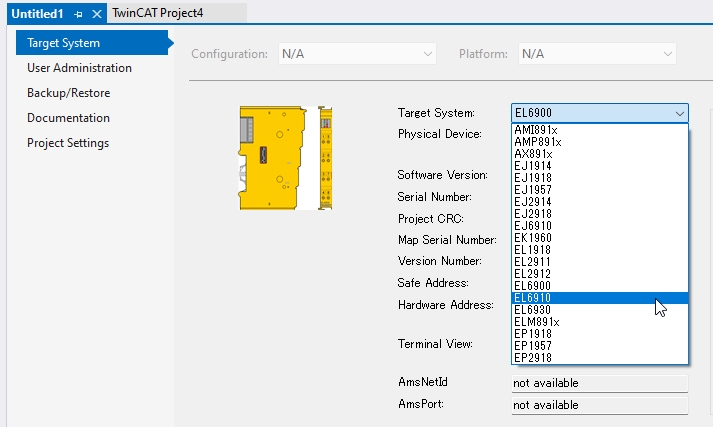Pick EL2912 as target system
The width and height of the screenshot is (713, 427).
(x=600, y=274)
